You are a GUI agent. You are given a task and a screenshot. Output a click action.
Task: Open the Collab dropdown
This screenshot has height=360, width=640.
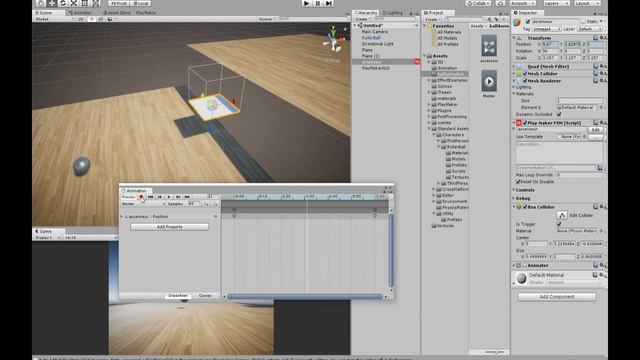(478, 3)
